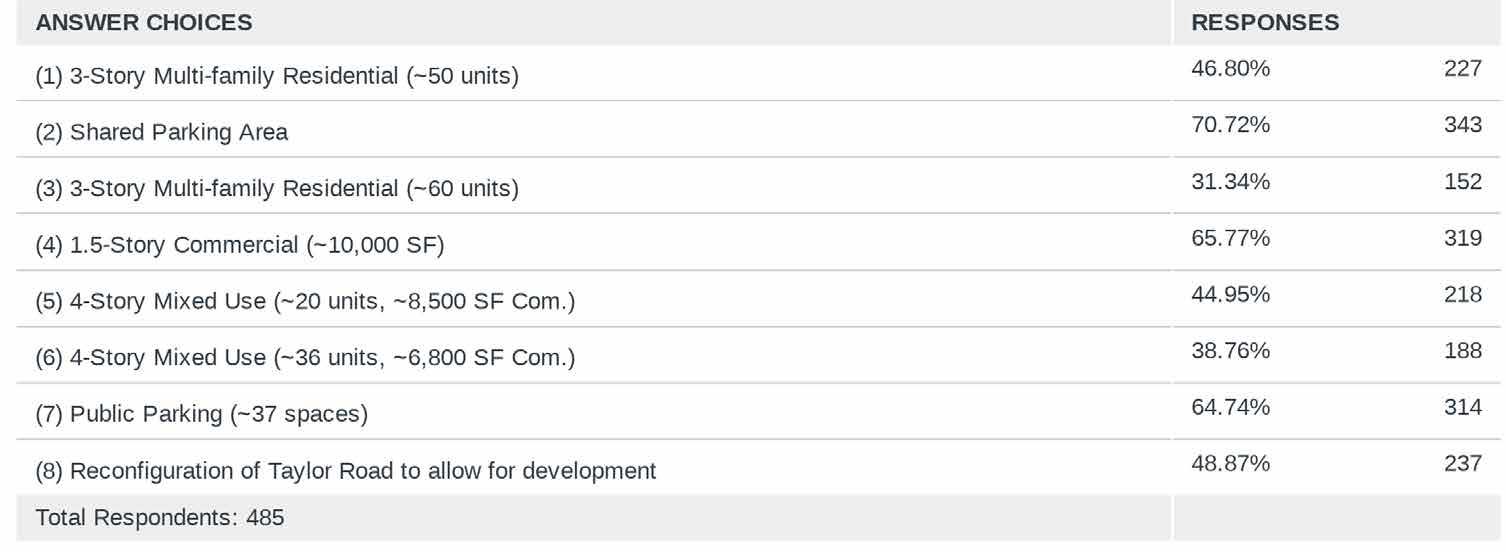Select the Public Parking (~37 spaces) row
Image resolution: width=1506 pixels, height=552 pixels.
click(x=202, y=414)
